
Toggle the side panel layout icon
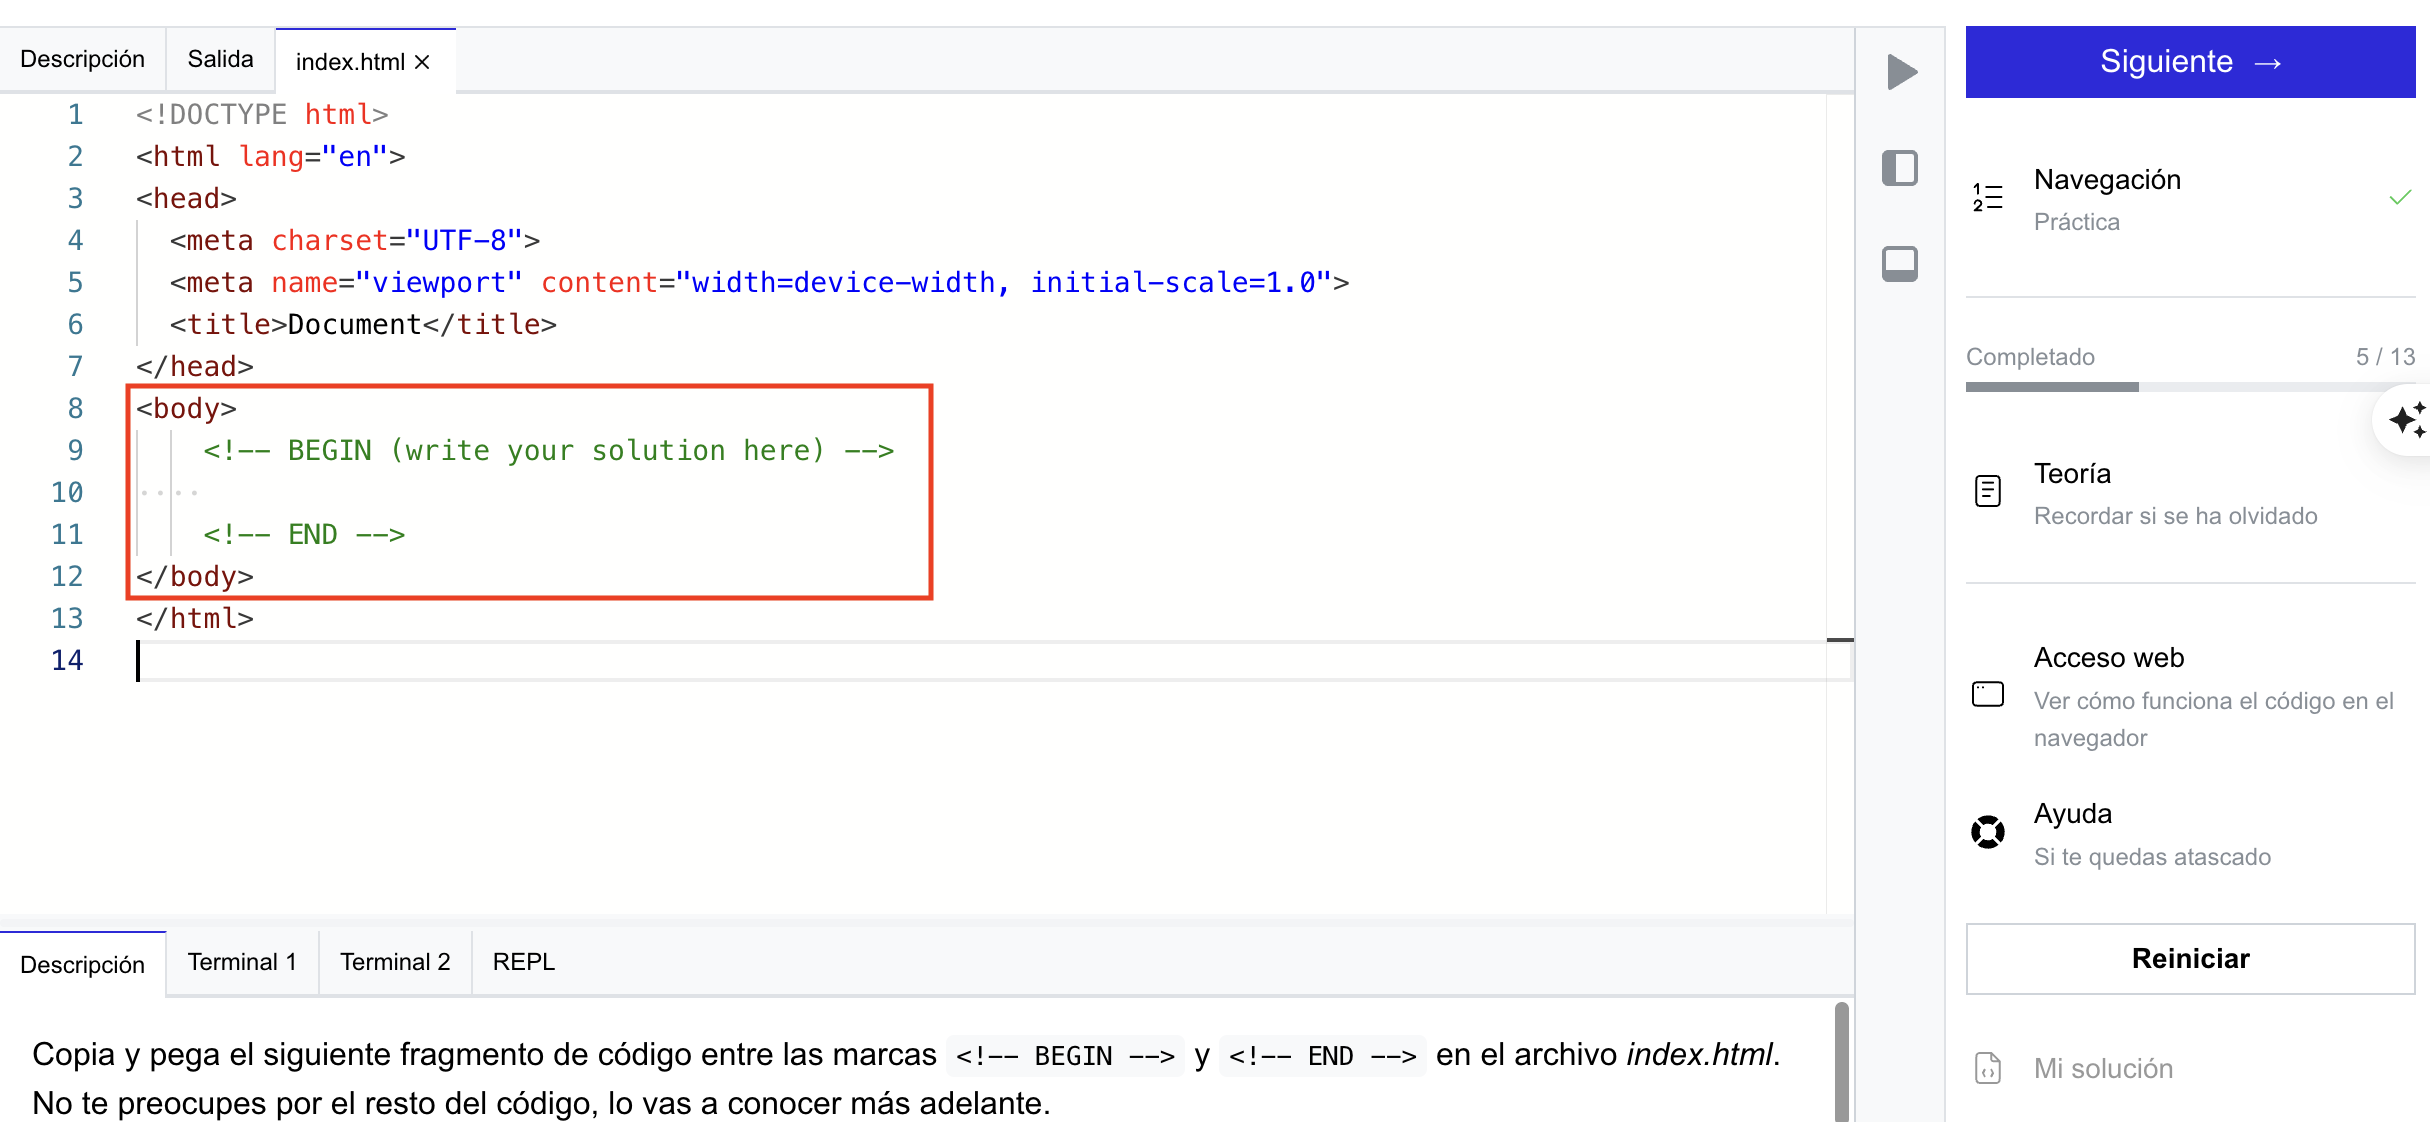click(1899, 168)
